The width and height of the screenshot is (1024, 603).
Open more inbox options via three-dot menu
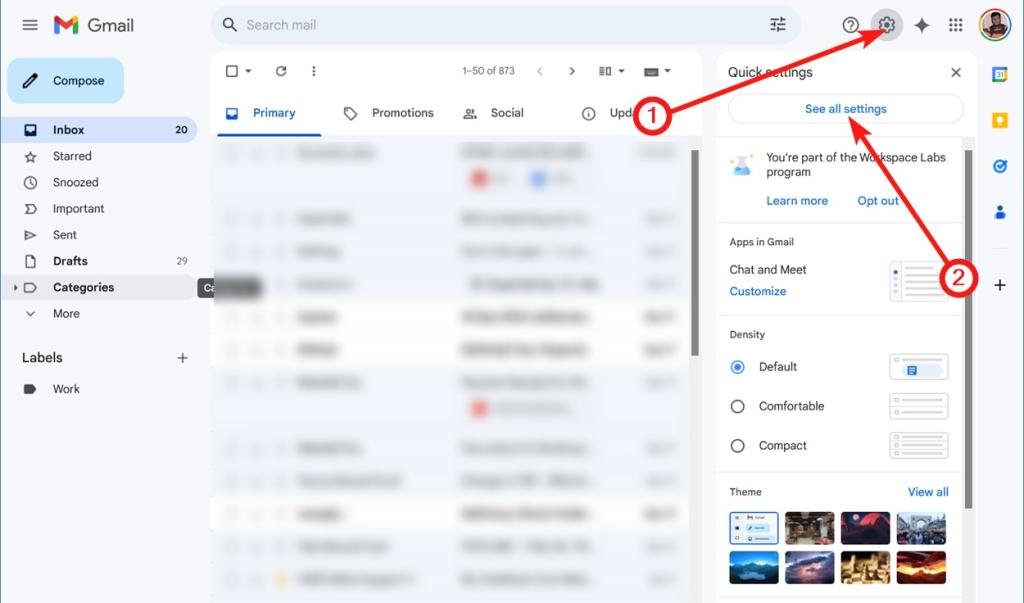click(x=313, y=71)
